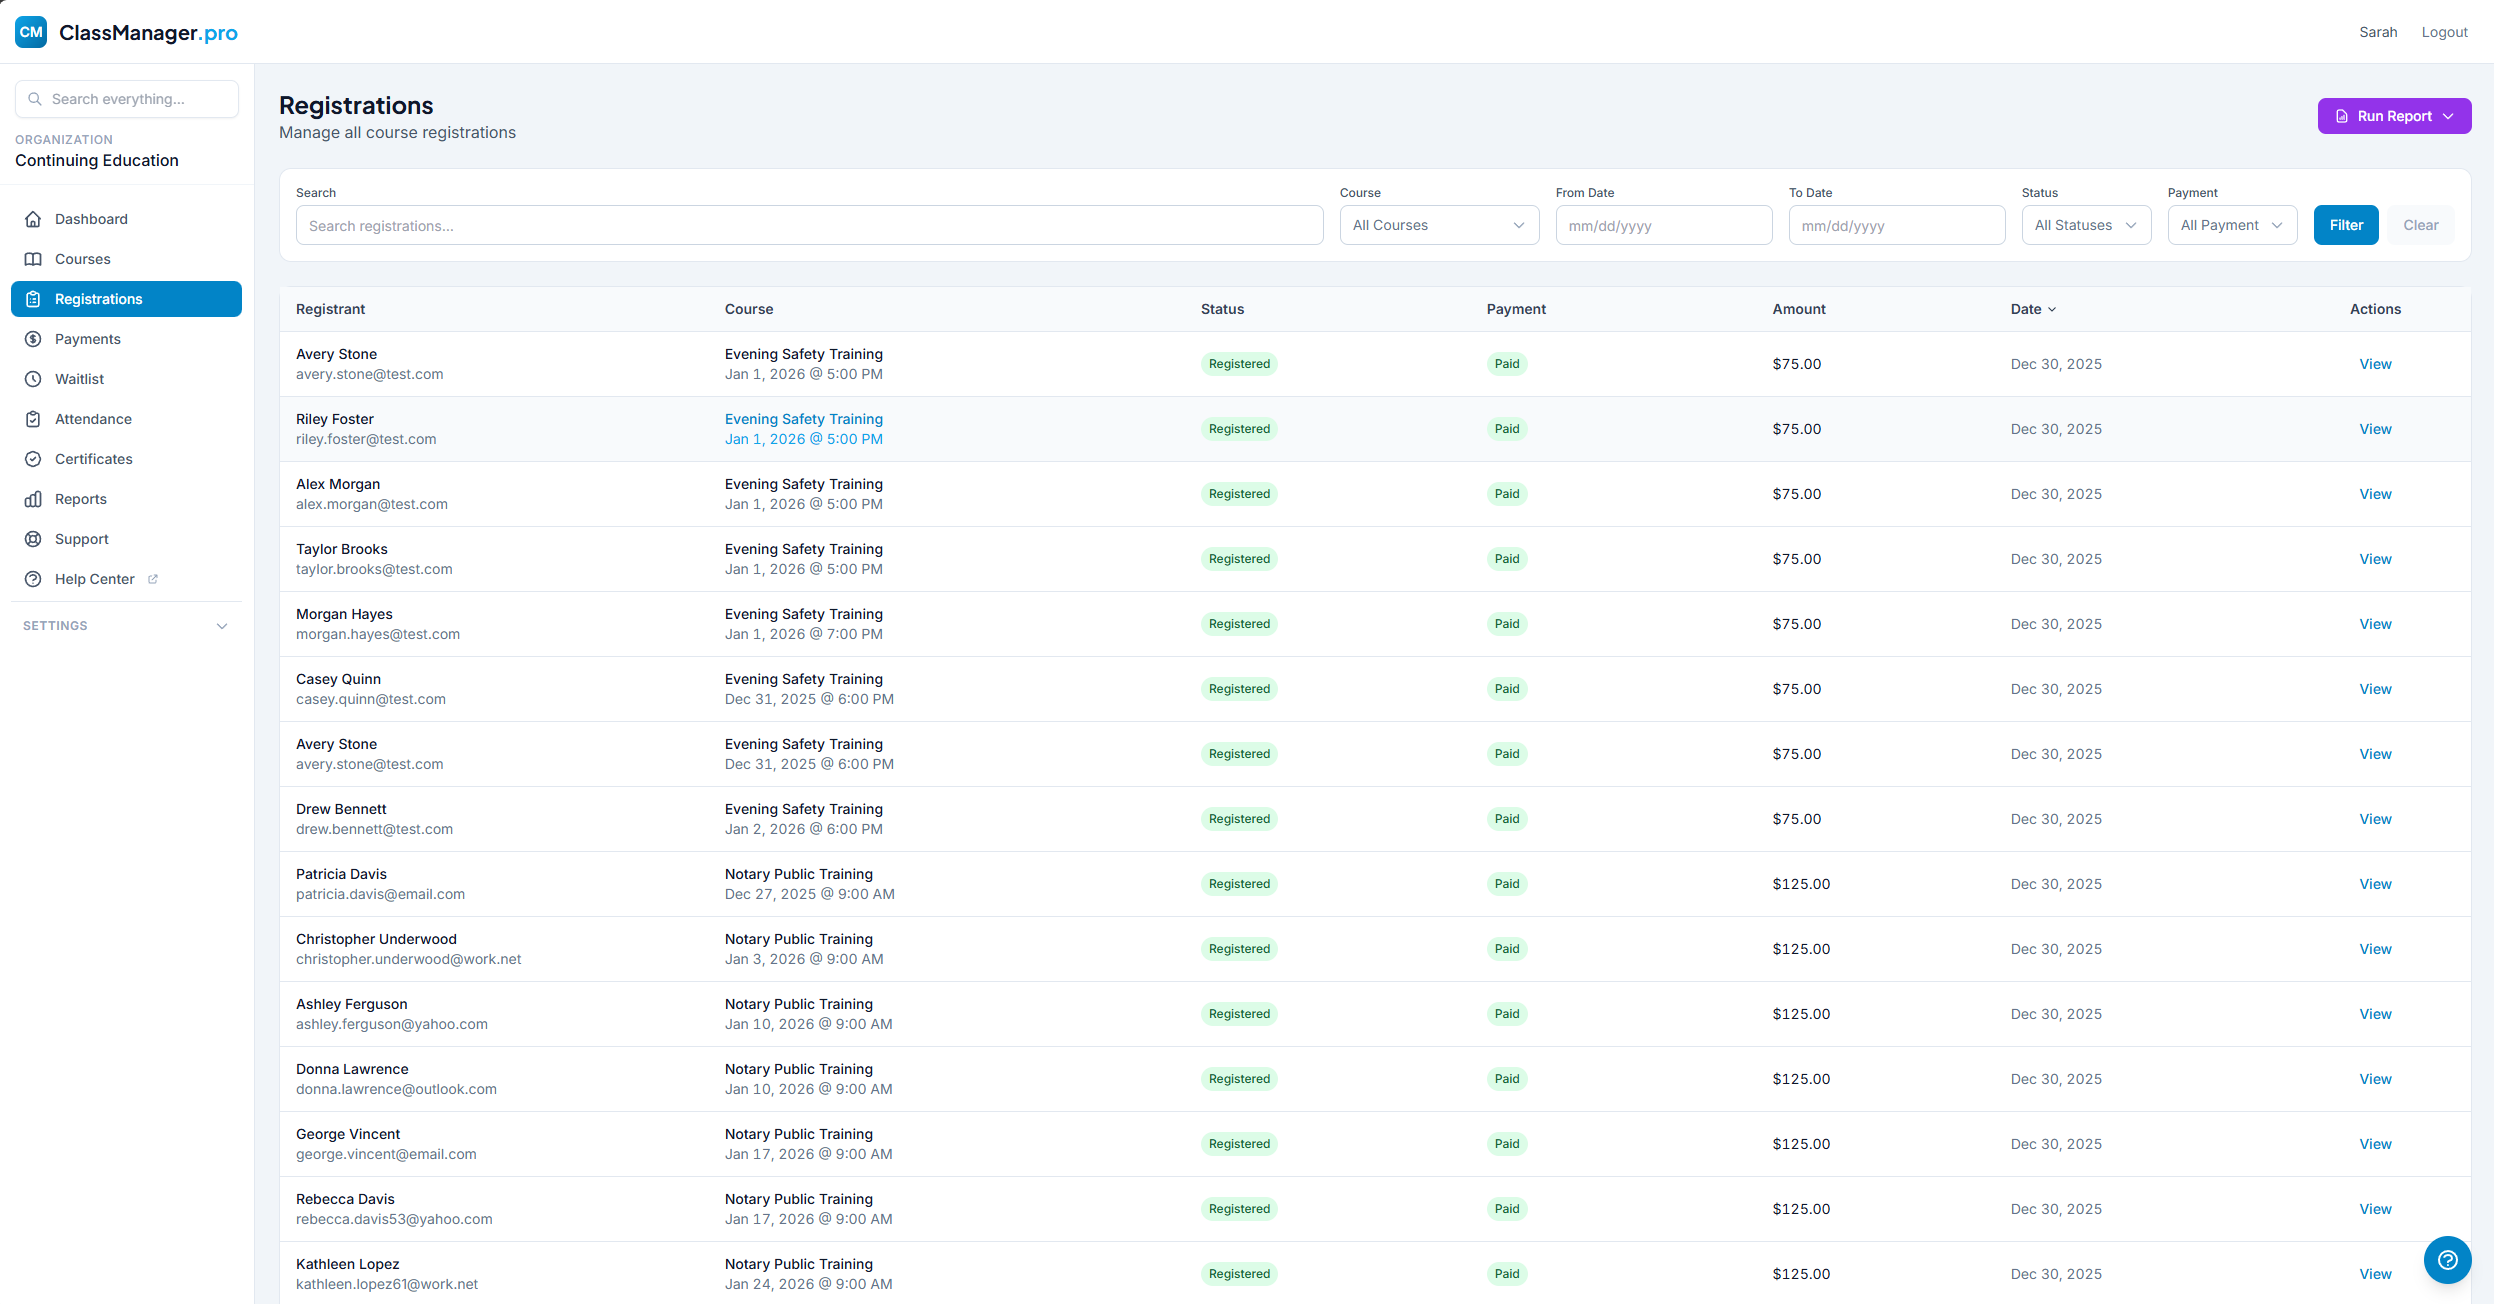Click the Certificates badge icon
The height and width of the screenshot is (1304, 2494).
pos(33,459)
